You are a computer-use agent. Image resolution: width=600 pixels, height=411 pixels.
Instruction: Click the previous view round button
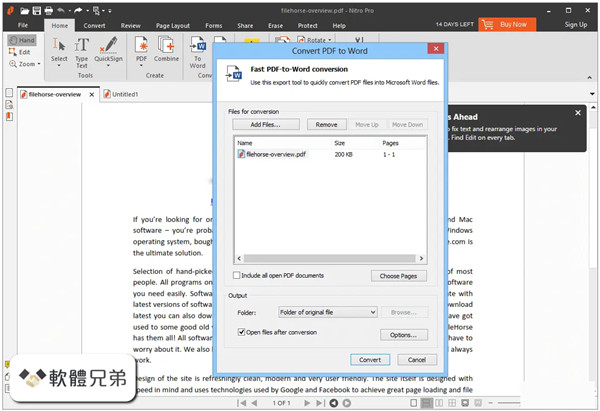334,403
